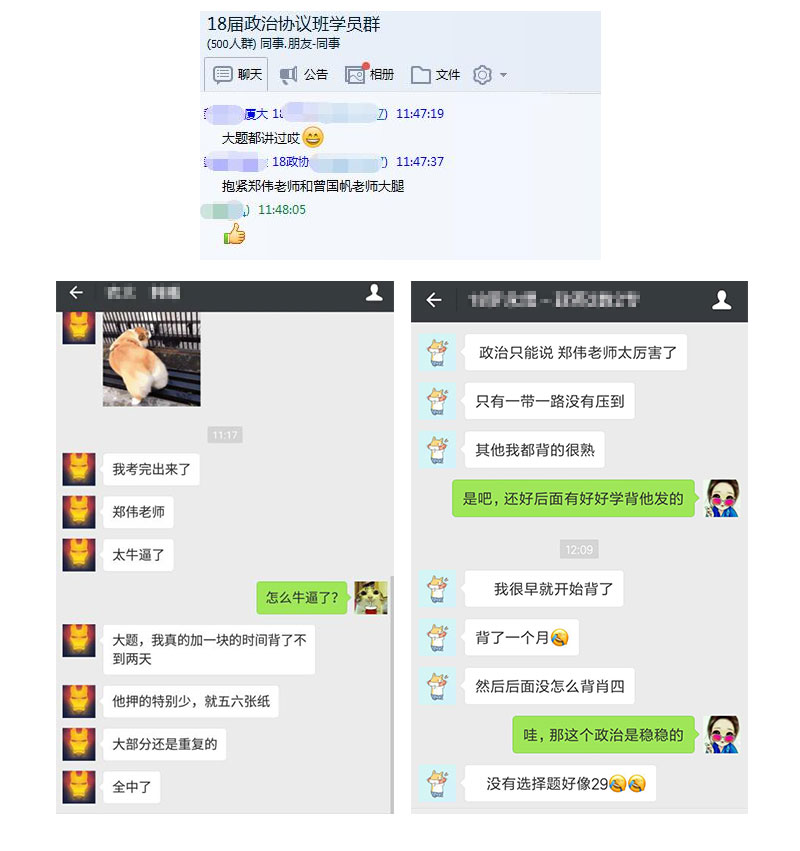This screenshot has height=851, width=800.
Task: Switch to the 公告 announcements tab
Action: click(304, 74)
